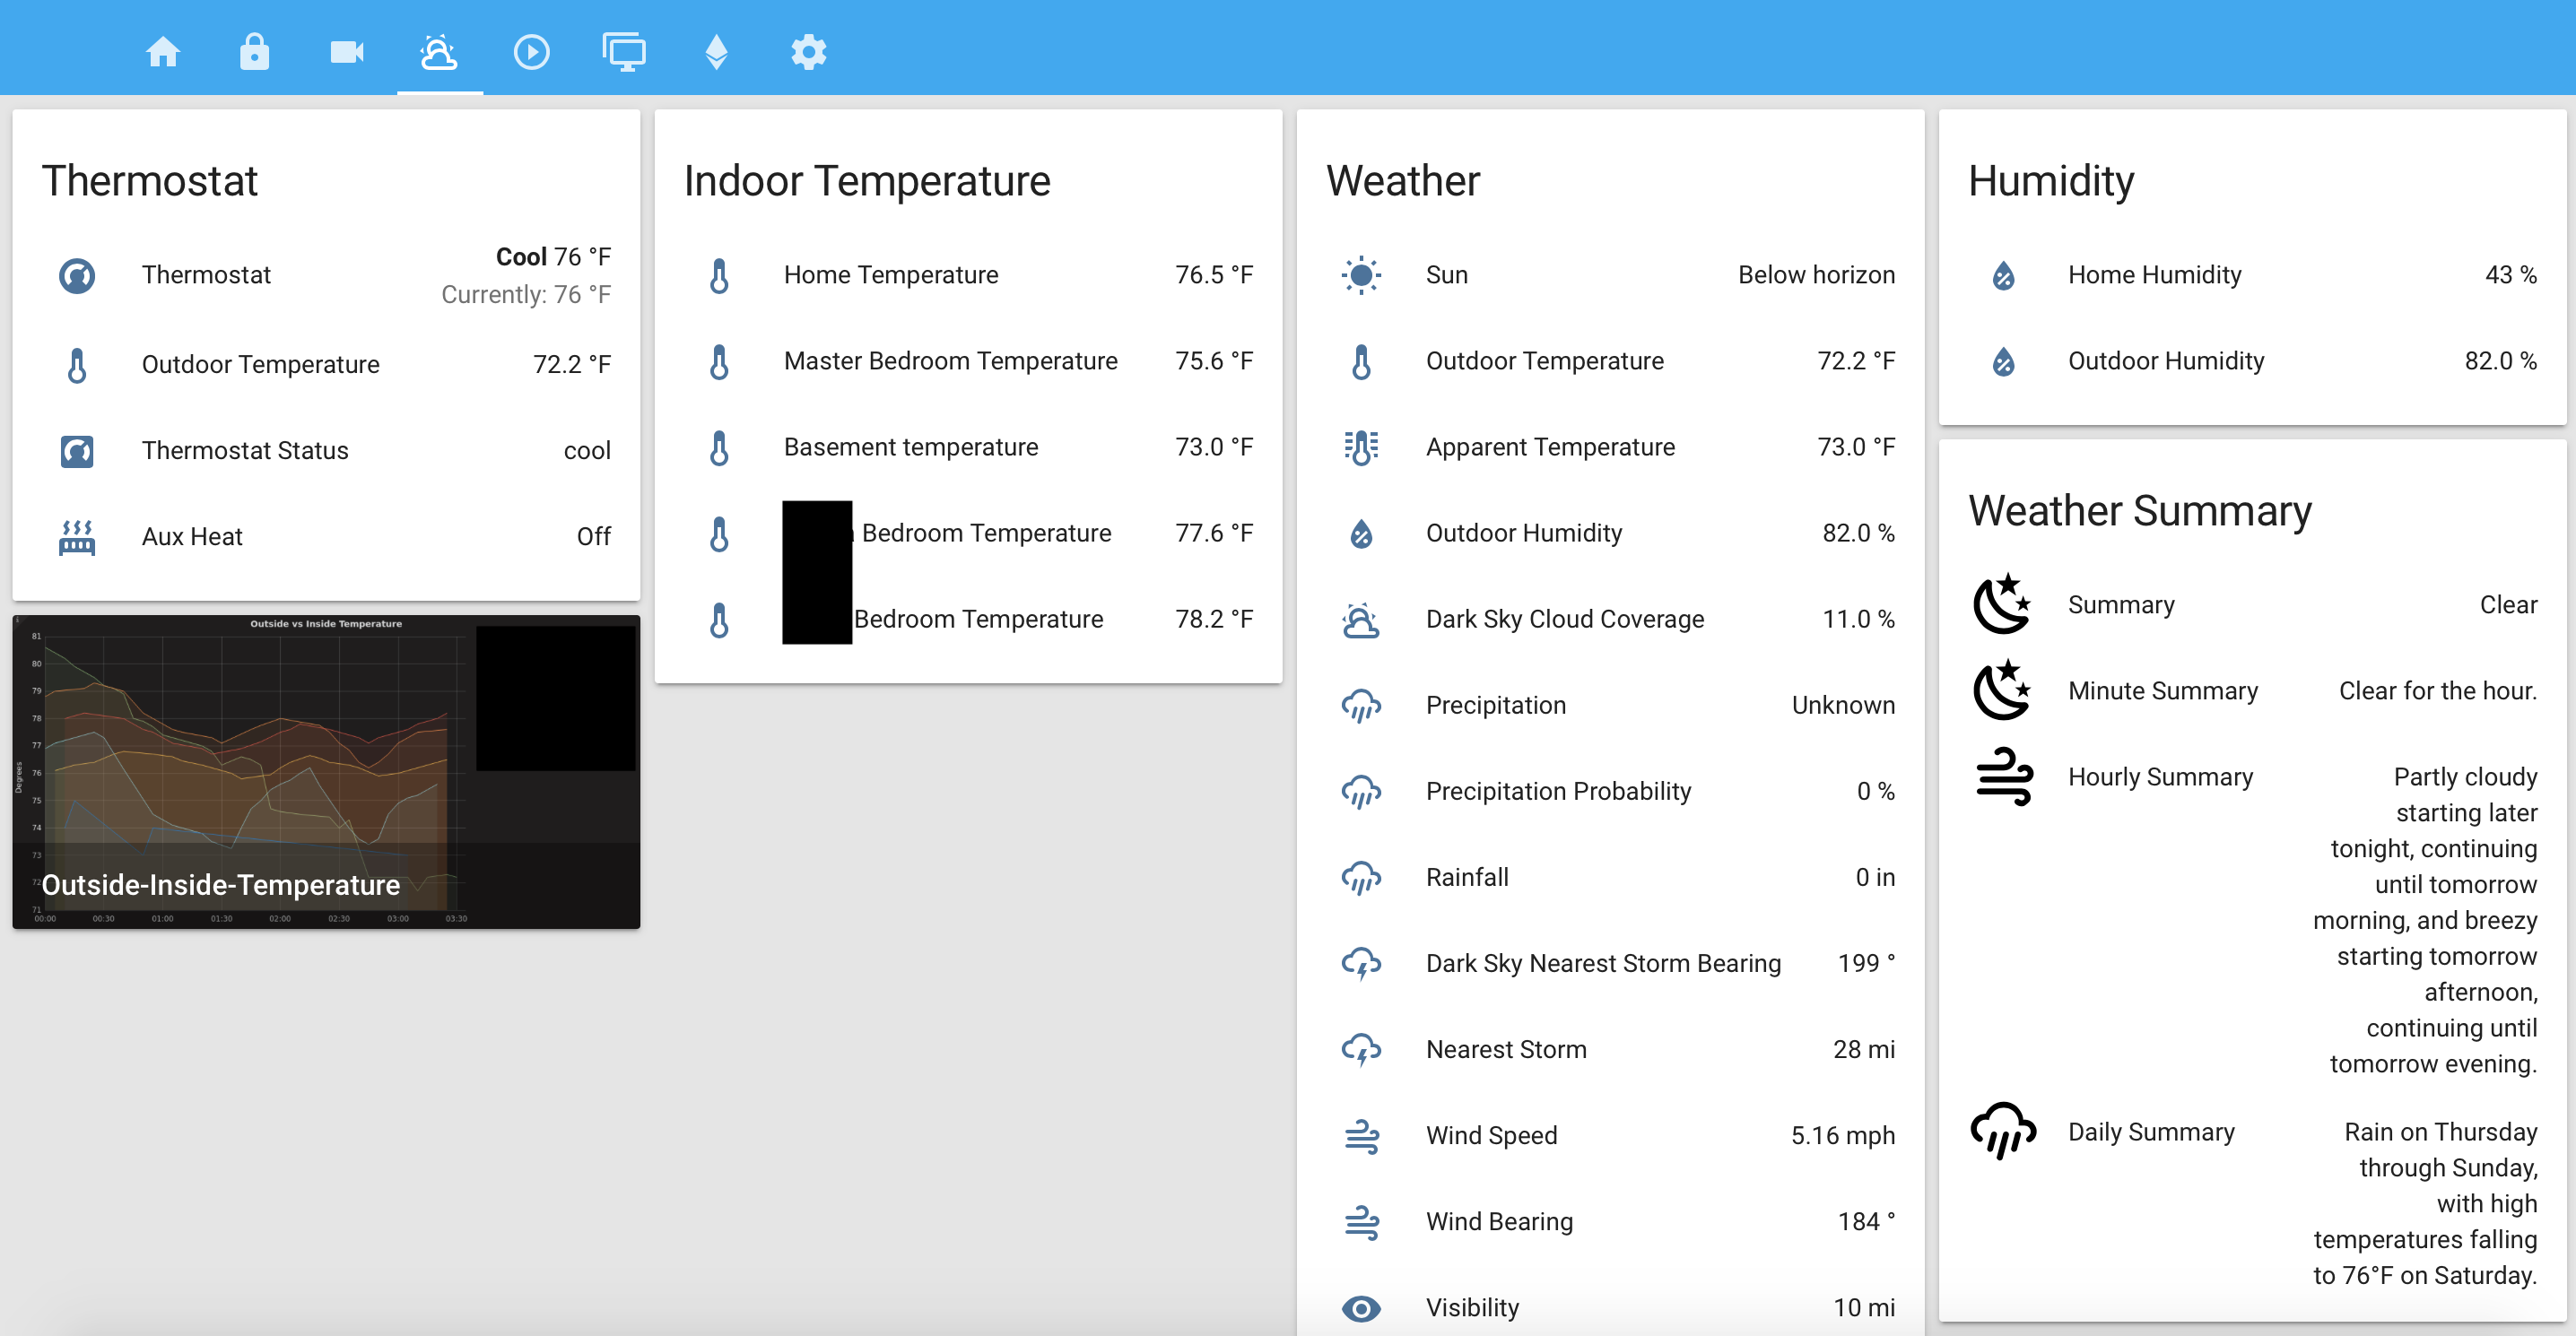Switch to the lock security tab
Screen dimensions: 2576x1336
(x=254, y=52)
